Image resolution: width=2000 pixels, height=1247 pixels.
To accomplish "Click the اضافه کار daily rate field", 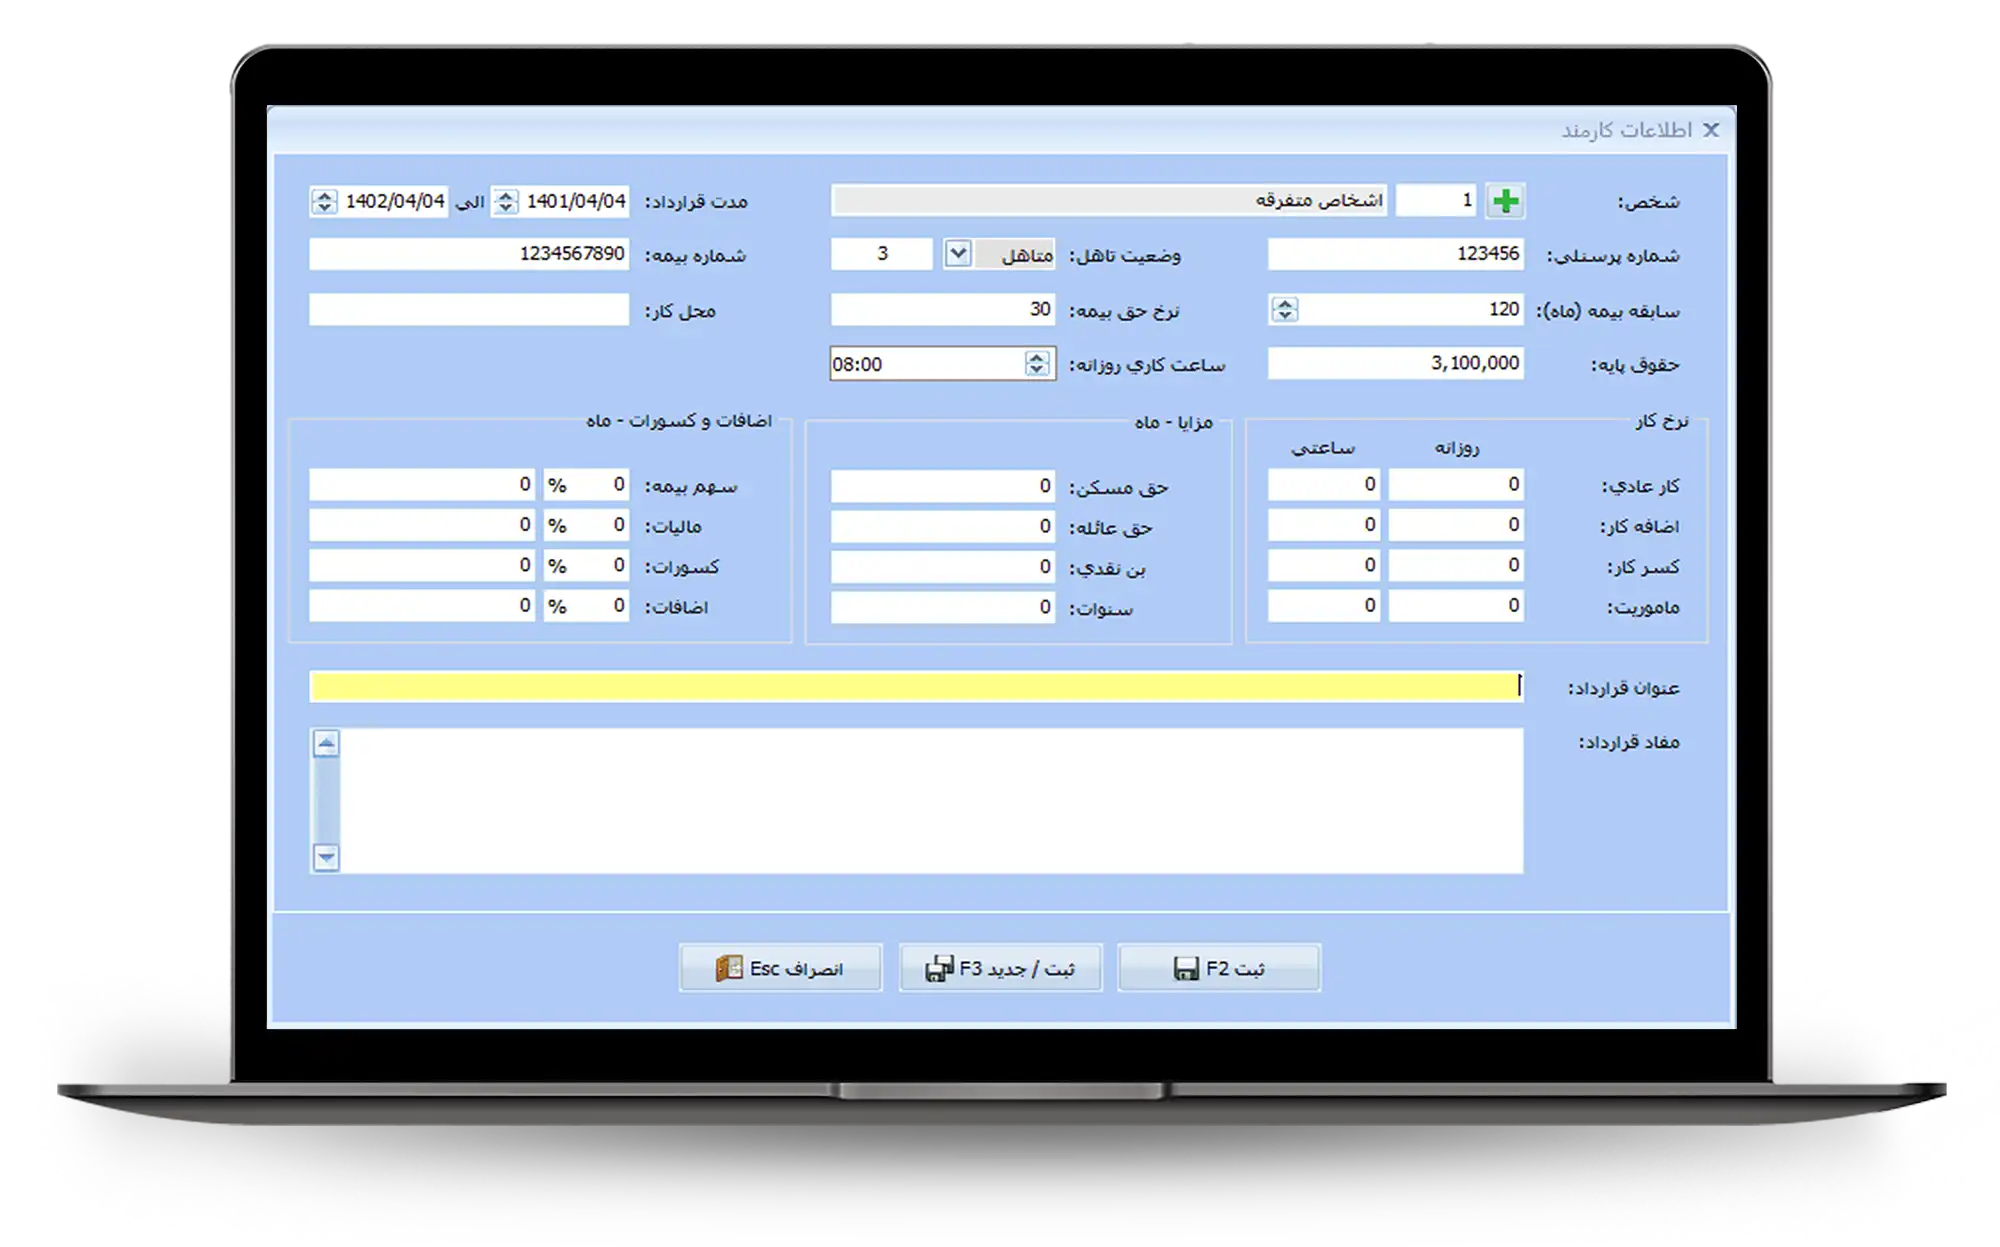I will pos(1456,525).
